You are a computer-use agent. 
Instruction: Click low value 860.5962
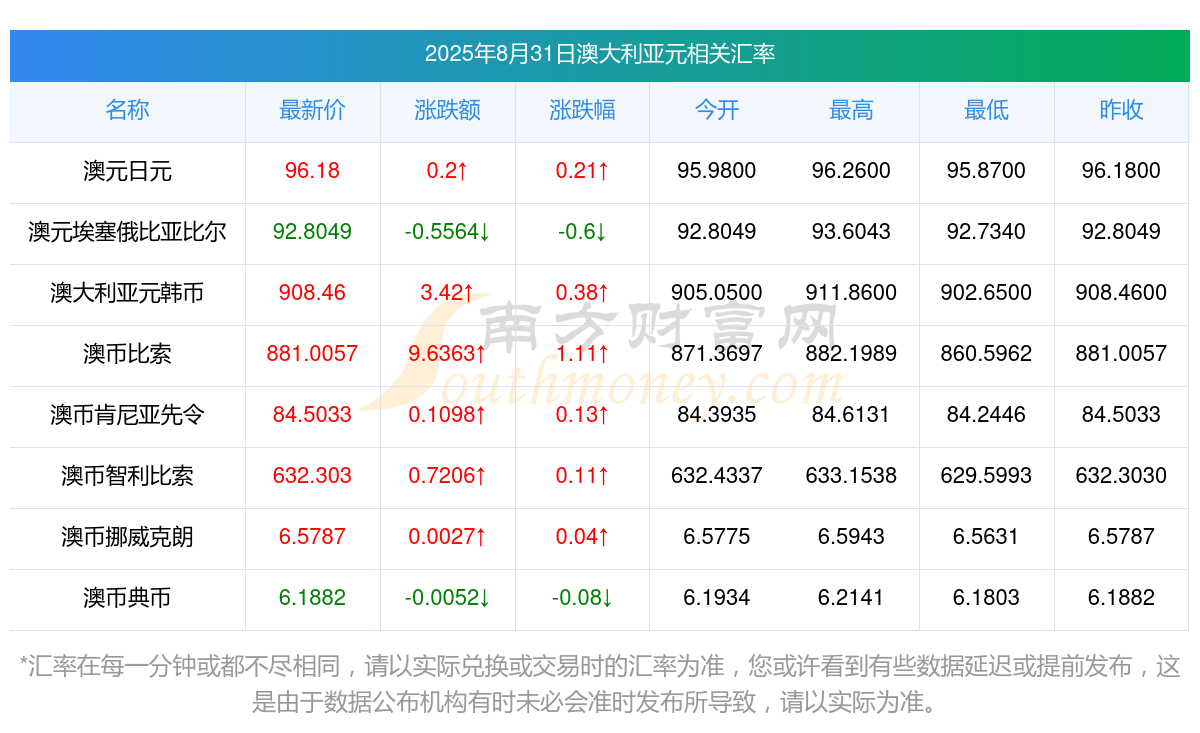pos(986,354)
